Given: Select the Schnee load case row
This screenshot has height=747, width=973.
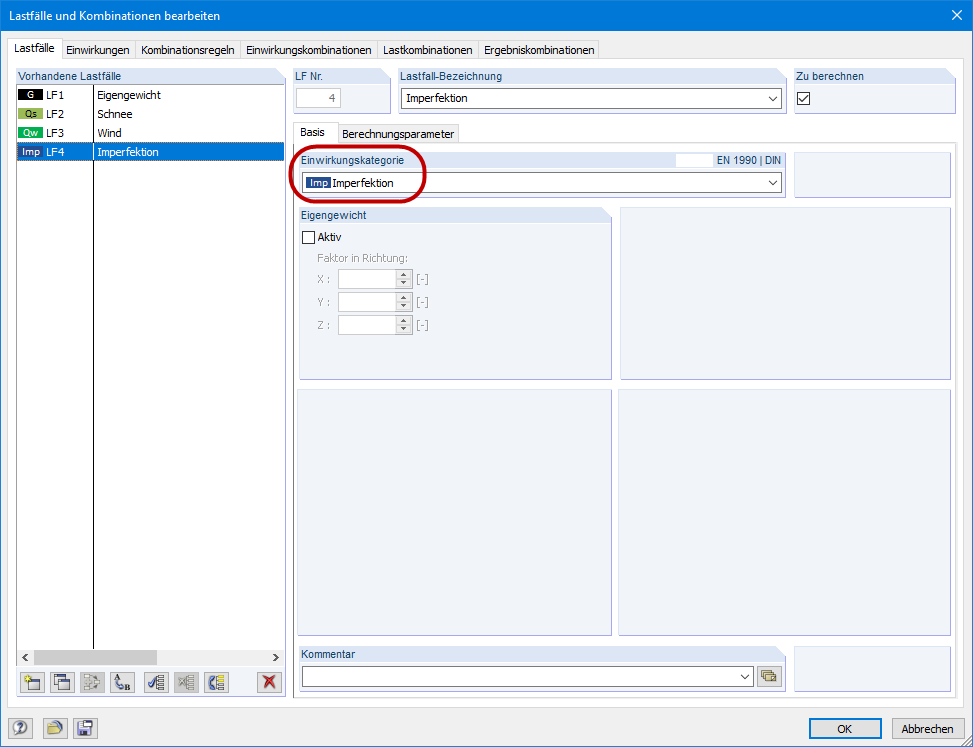Looking at the screenshot, I should (x=151, y=114).
